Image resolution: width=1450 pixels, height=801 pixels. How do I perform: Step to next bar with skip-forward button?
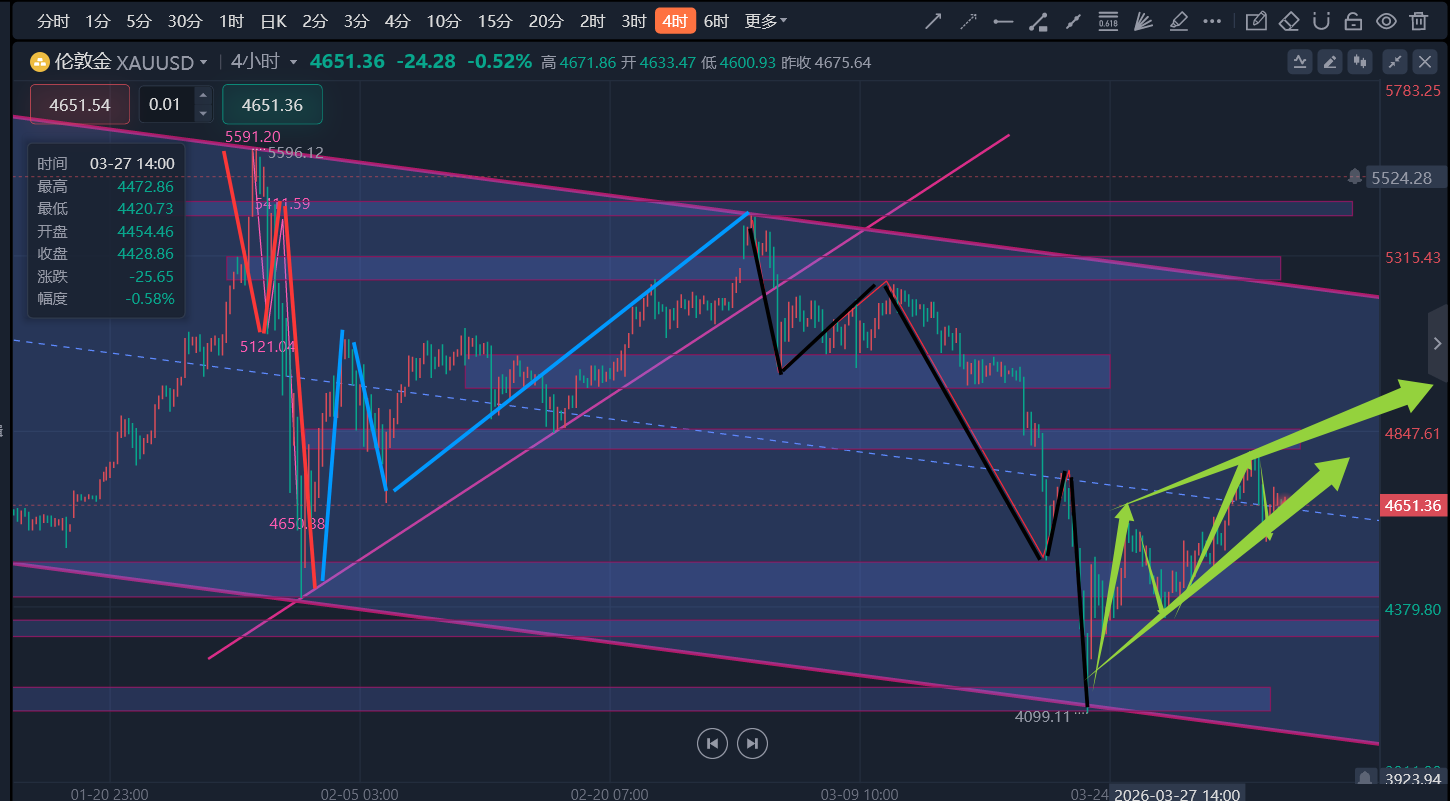[x=752, y=743]
